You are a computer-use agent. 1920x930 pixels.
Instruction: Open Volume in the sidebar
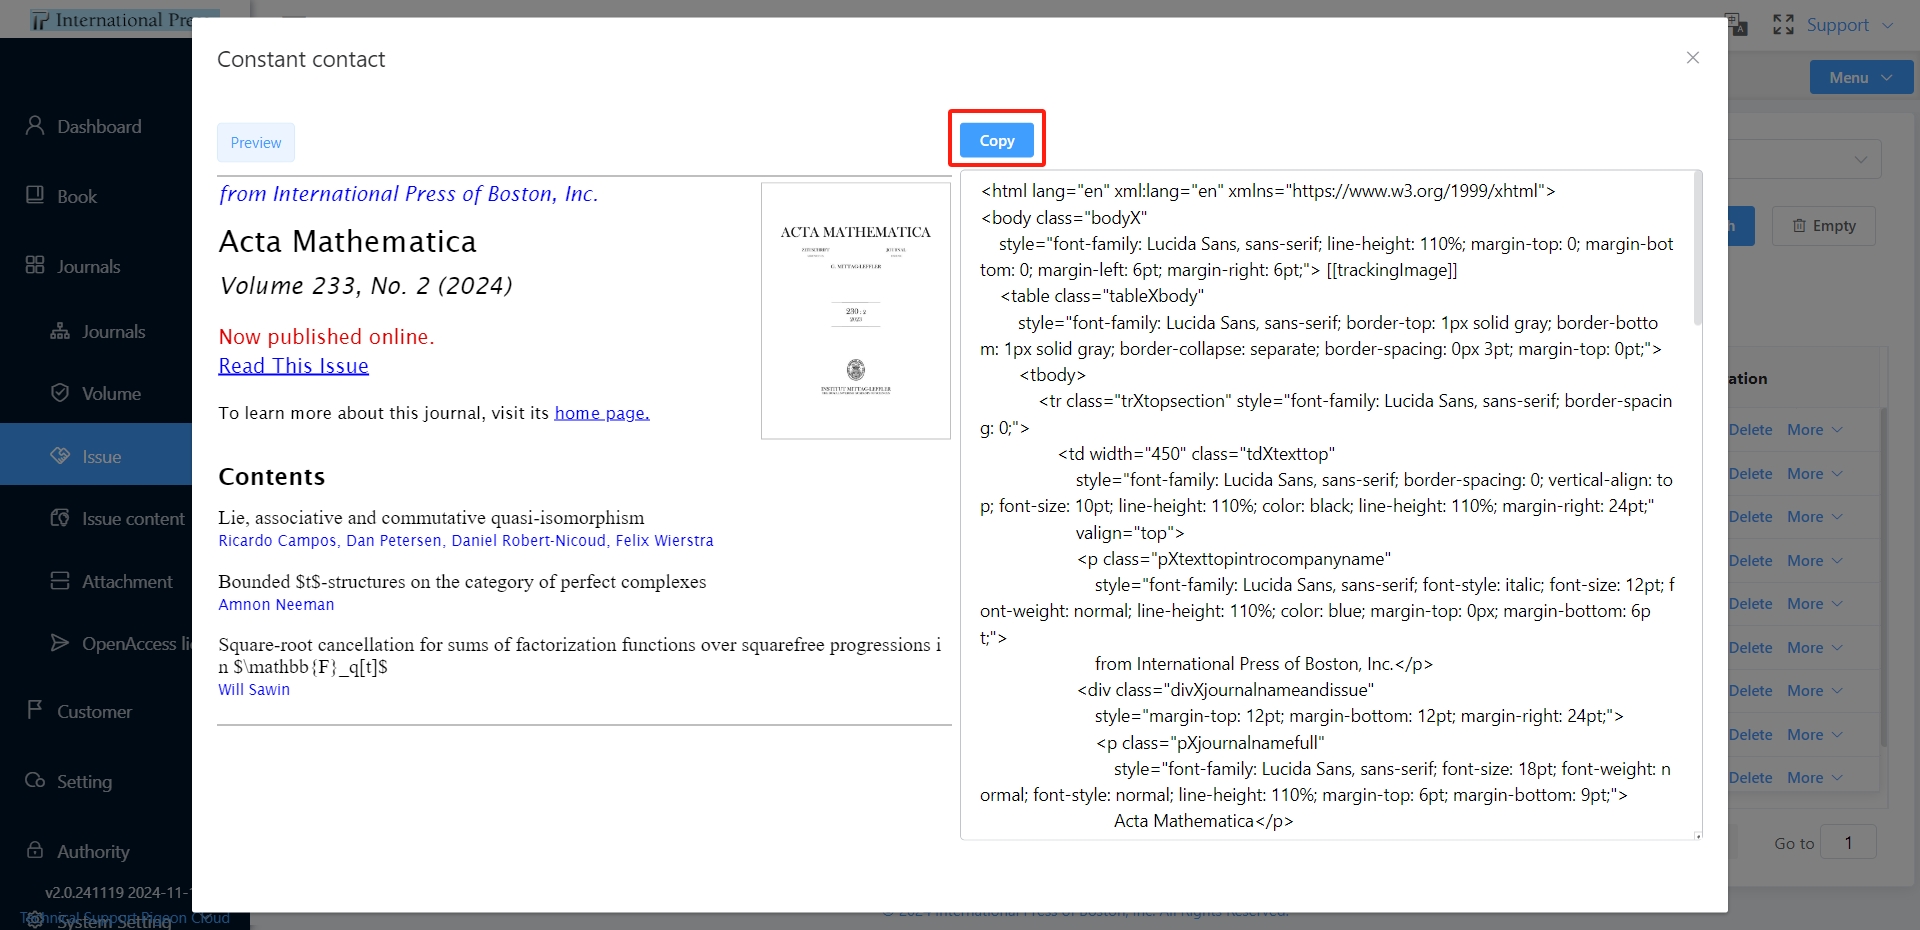point(111,394)
